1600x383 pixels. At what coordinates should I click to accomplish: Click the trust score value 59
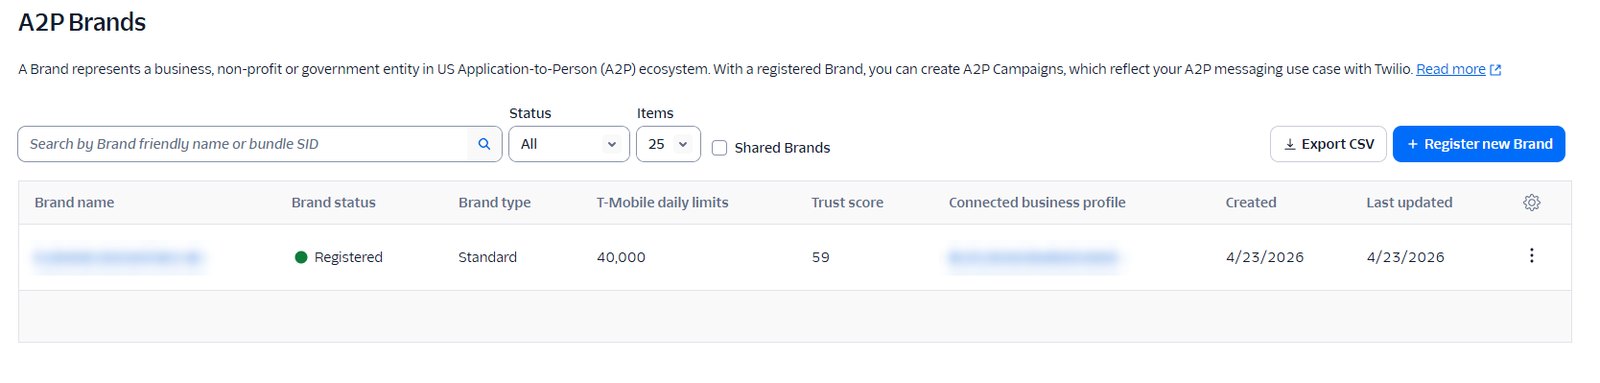820,257
